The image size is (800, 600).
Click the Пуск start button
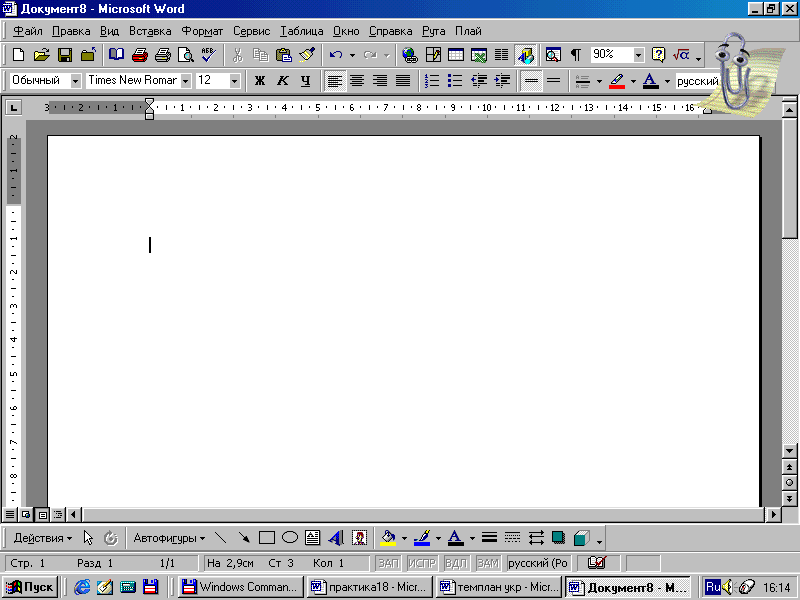coord(30,587)
